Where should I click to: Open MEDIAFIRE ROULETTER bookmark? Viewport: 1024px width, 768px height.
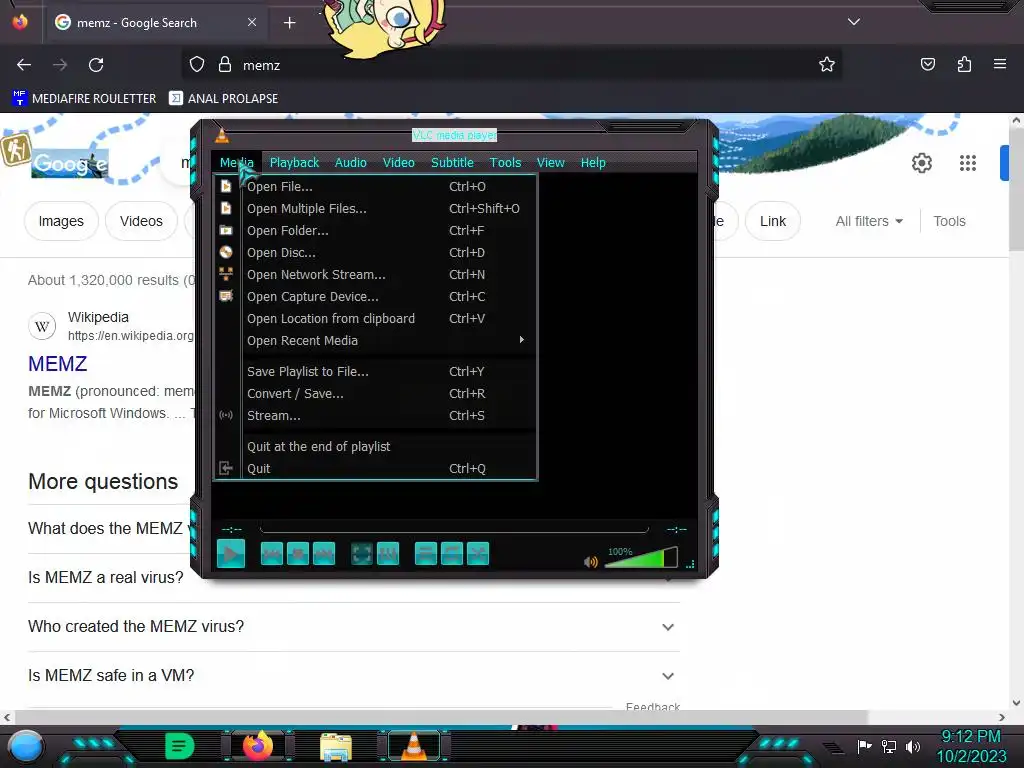pos(84,99)
